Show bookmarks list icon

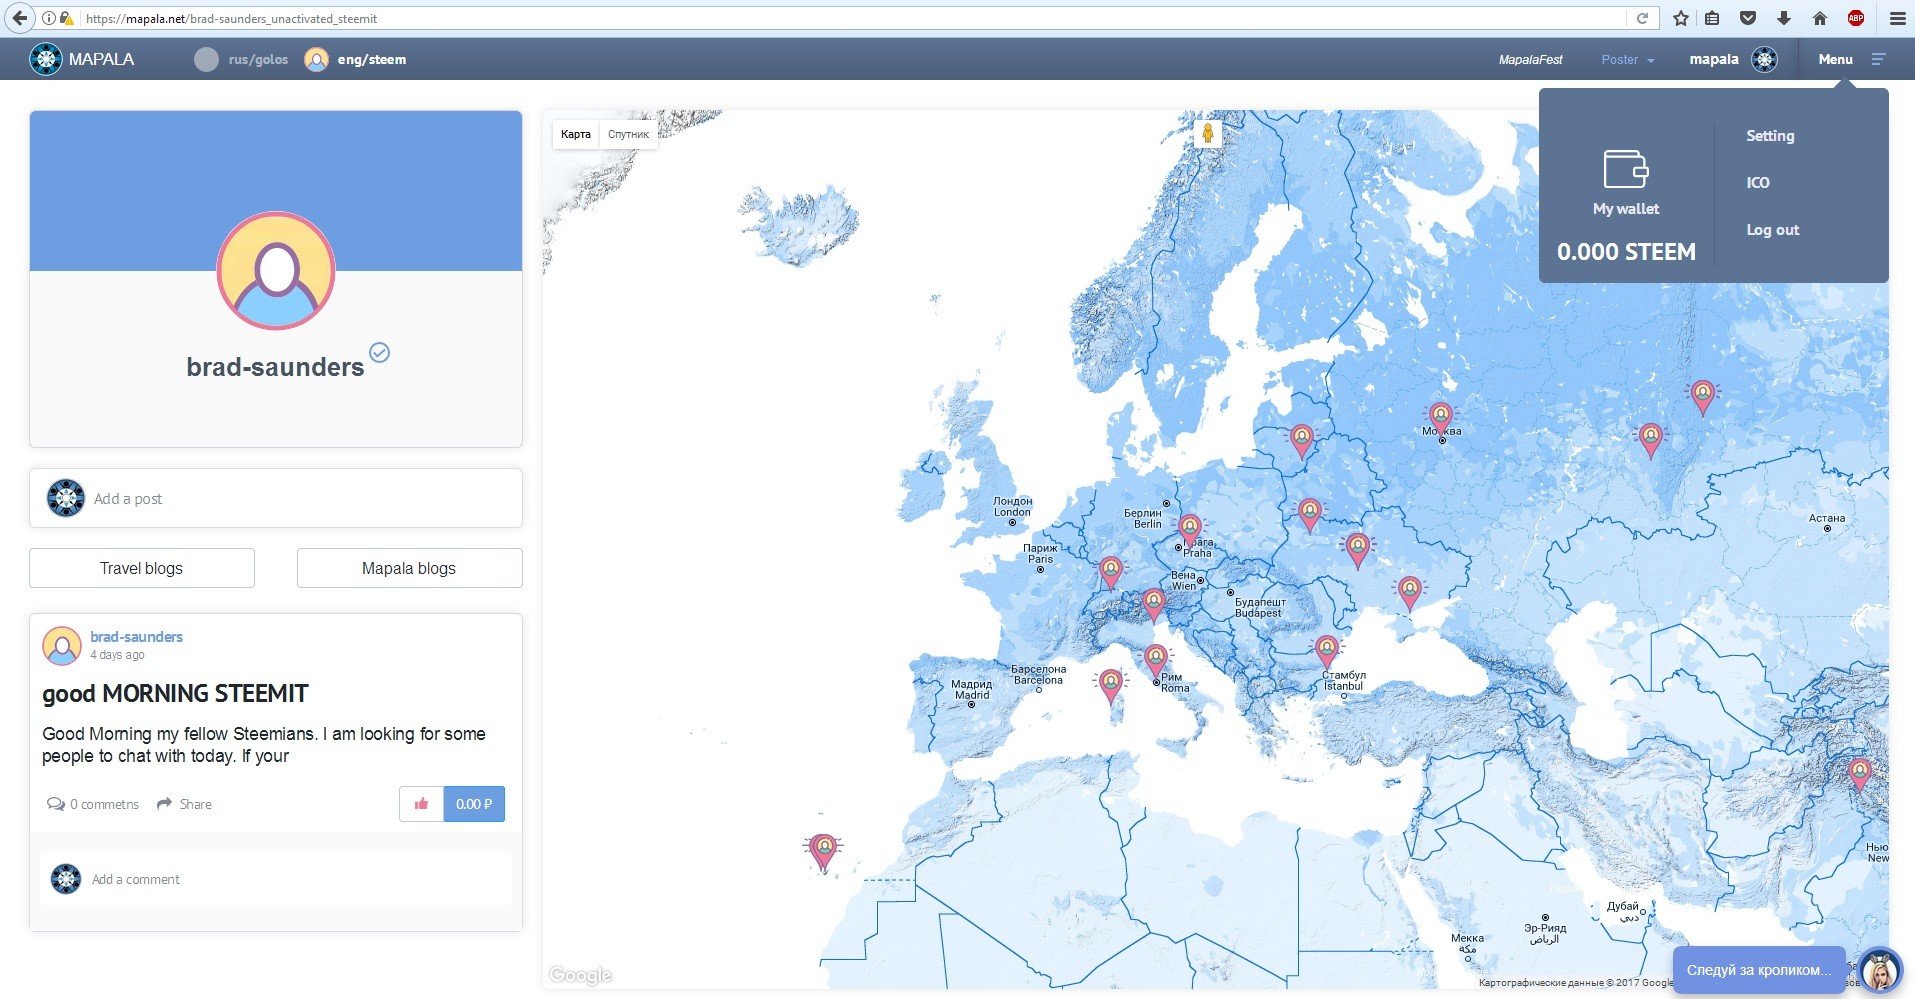1713,18
